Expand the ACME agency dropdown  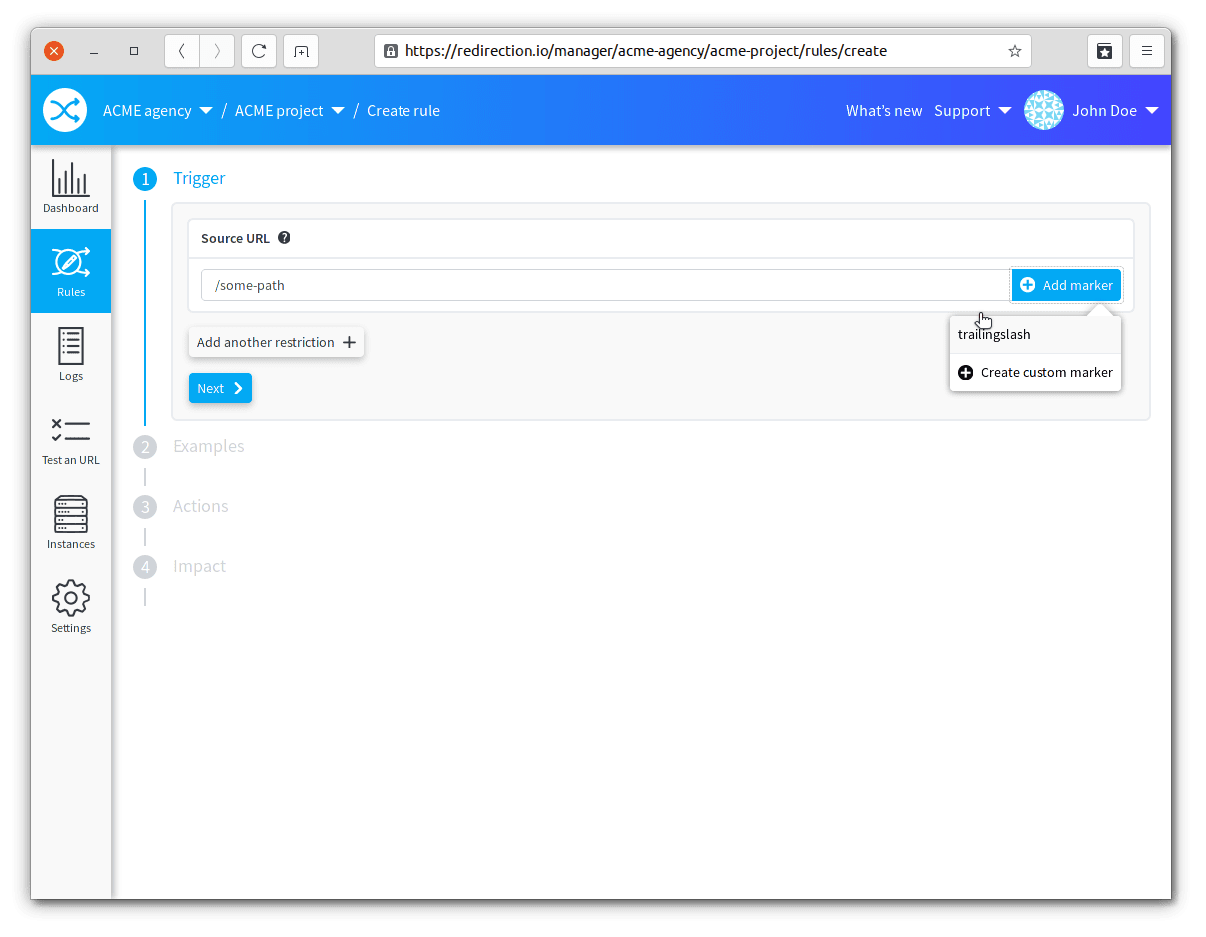click(157, 110)
